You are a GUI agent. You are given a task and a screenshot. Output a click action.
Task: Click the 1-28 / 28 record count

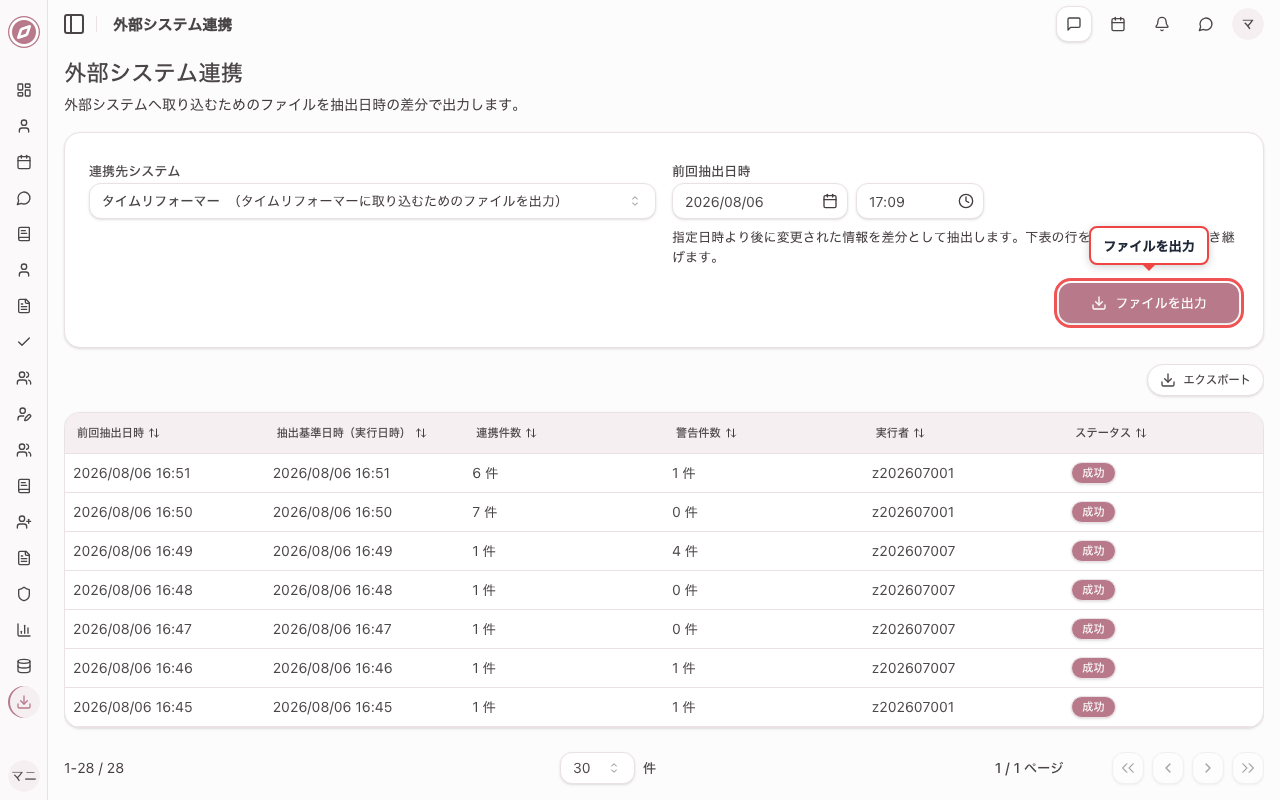click(x=94, y=768)
